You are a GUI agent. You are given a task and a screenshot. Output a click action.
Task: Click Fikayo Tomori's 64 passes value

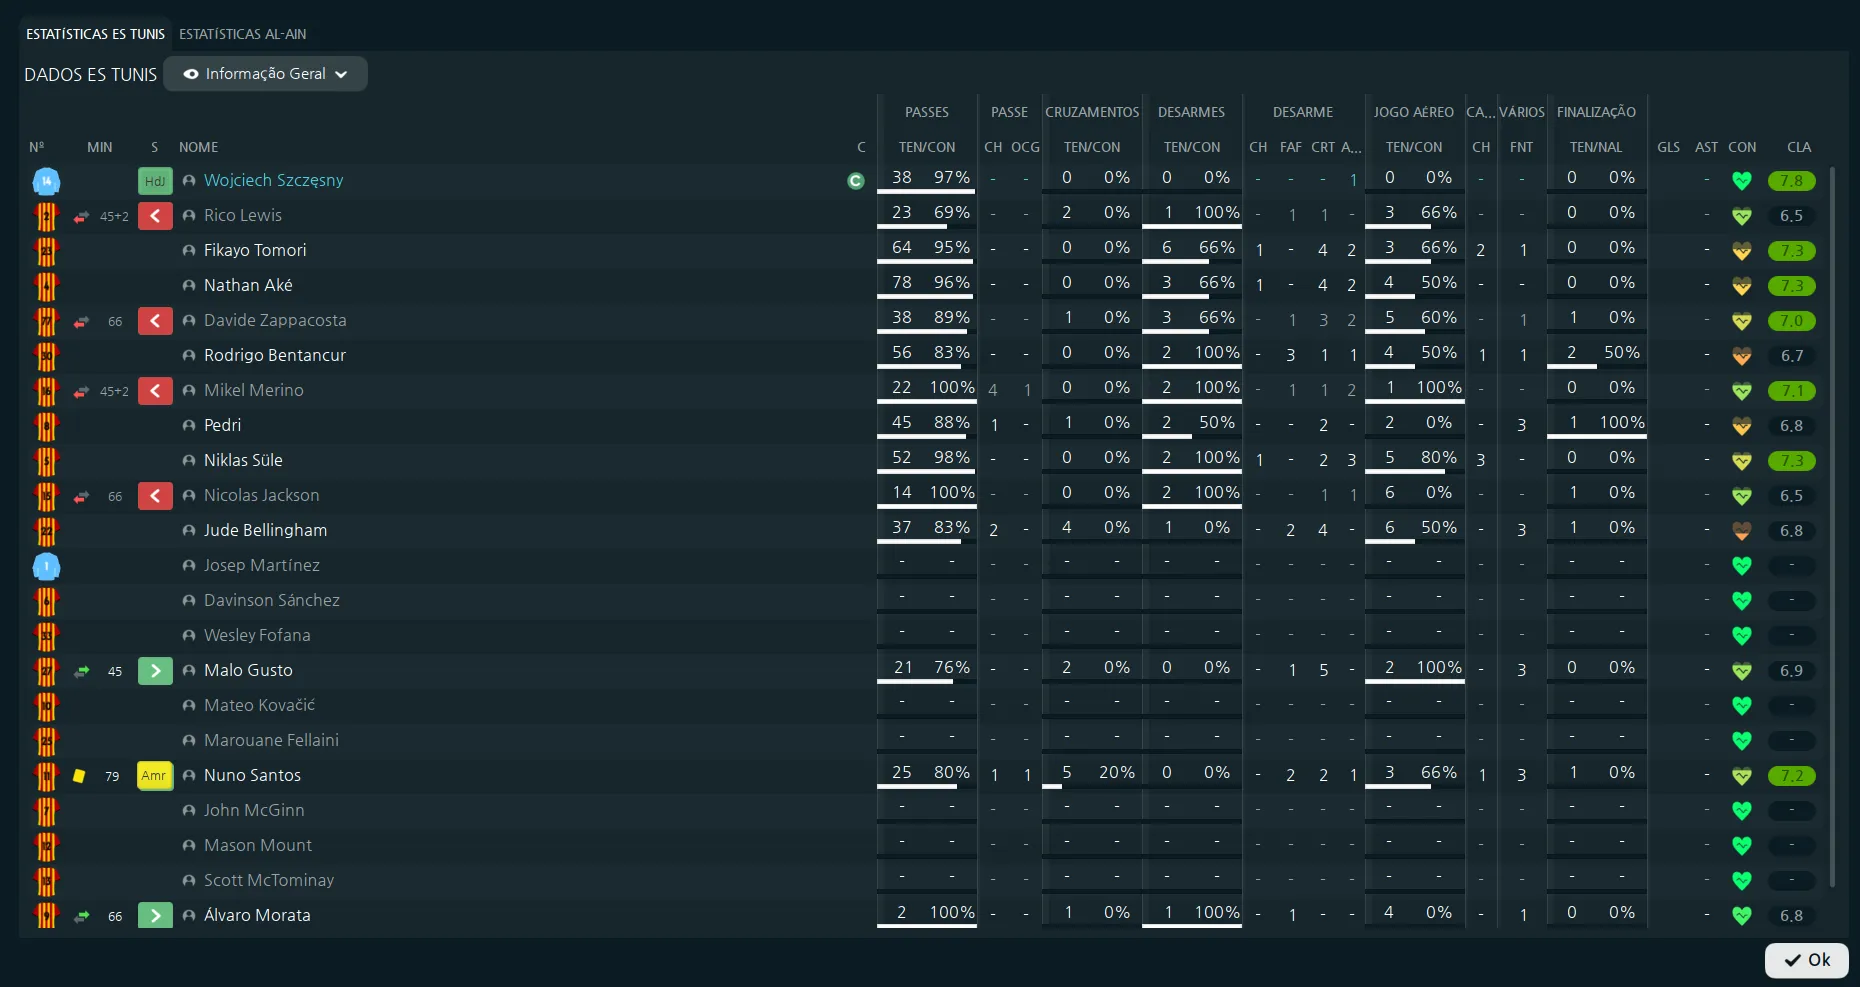tap(902, 248)
